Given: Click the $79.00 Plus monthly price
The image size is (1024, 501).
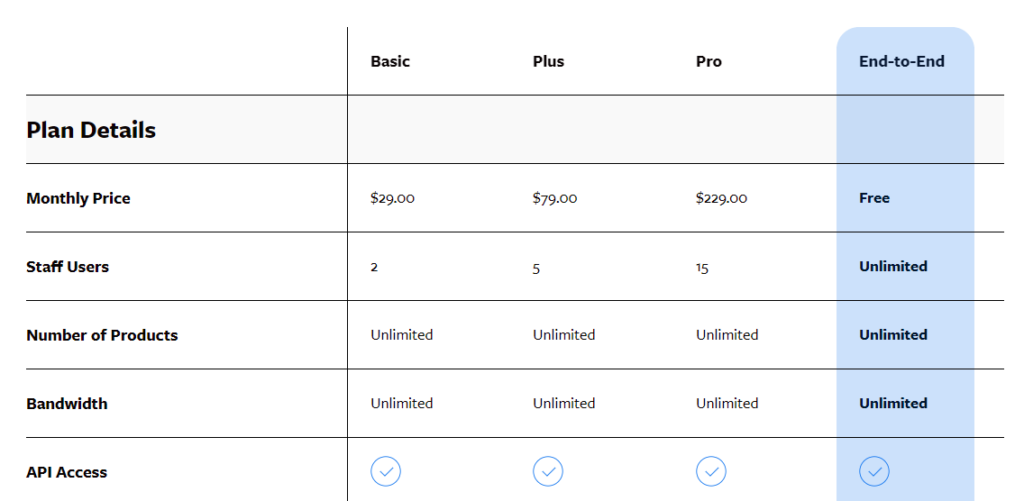Looking at the screenshot, I should coord(555,198).
